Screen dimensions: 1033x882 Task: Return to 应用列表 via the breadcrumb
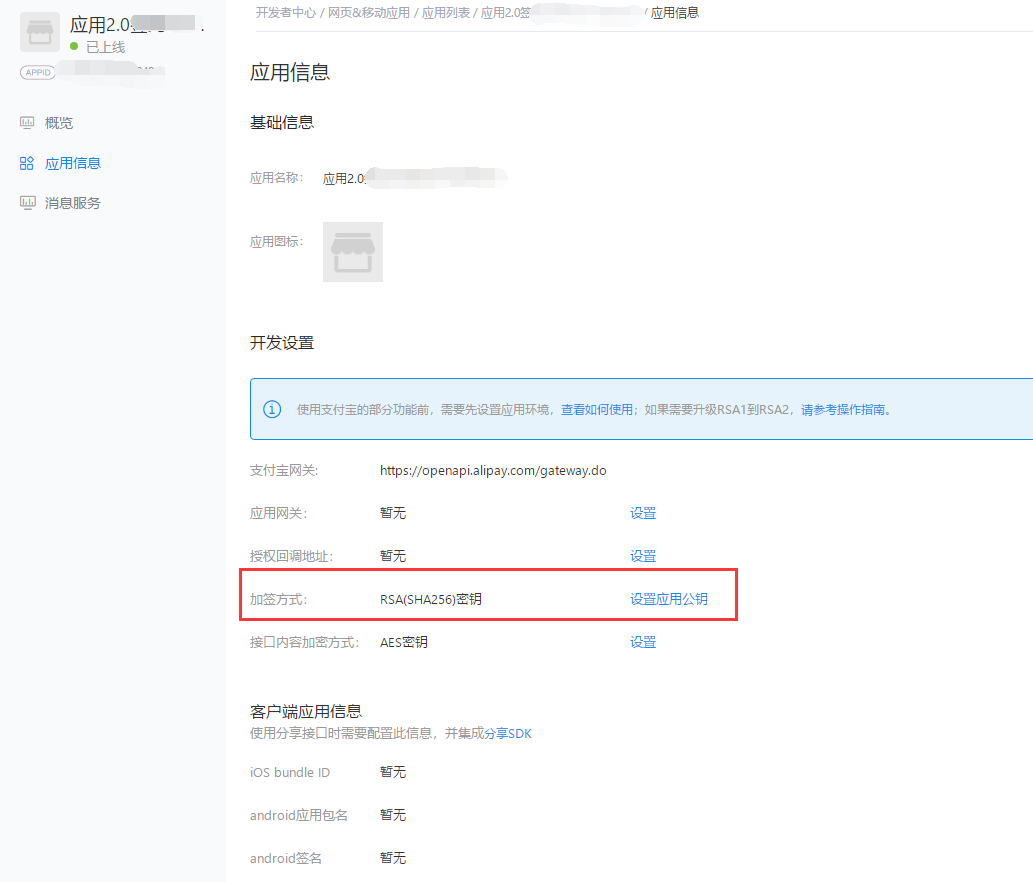(x=446, y=13)
